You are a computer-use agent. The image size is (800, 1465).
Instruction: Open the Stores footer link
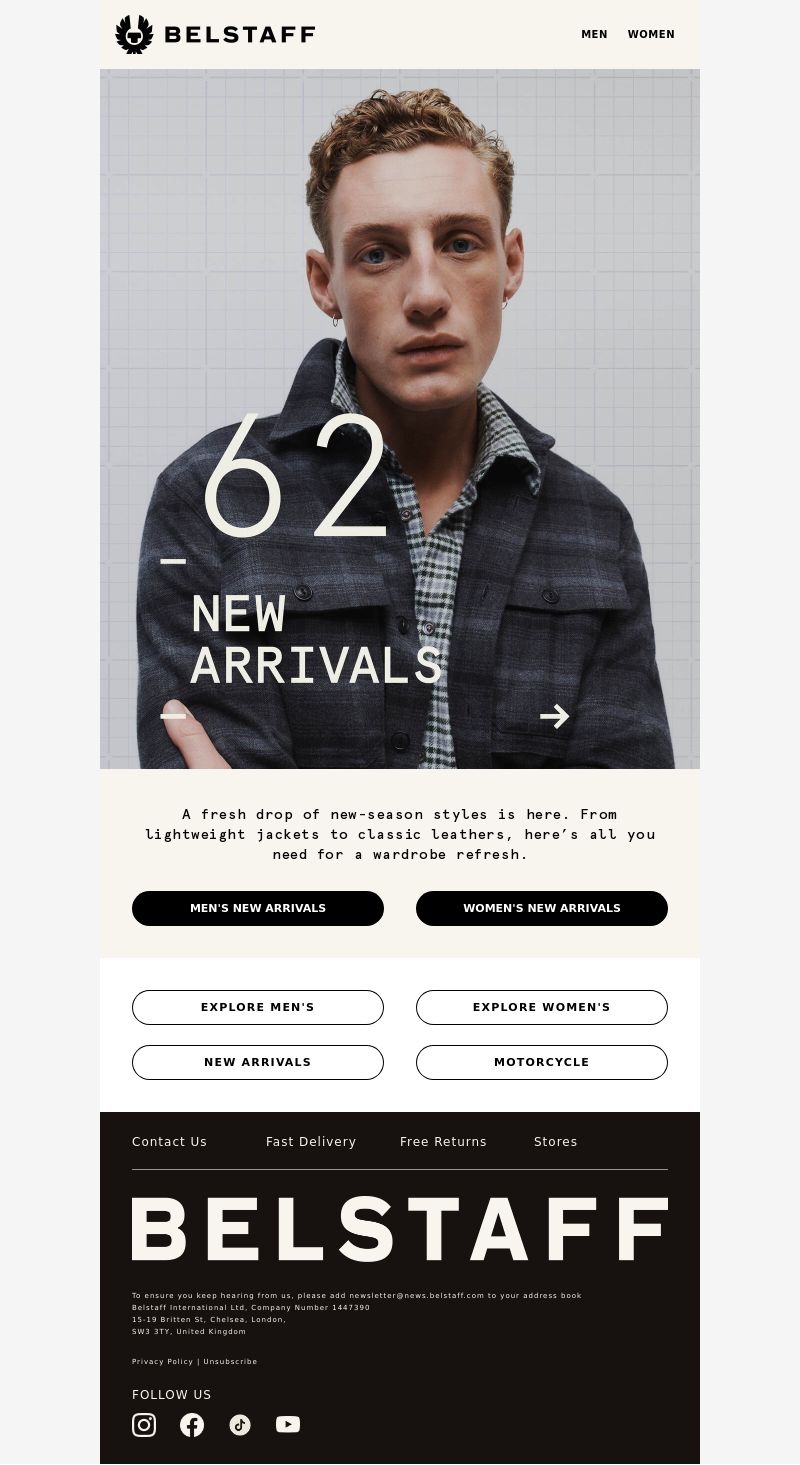(555, 1142)
